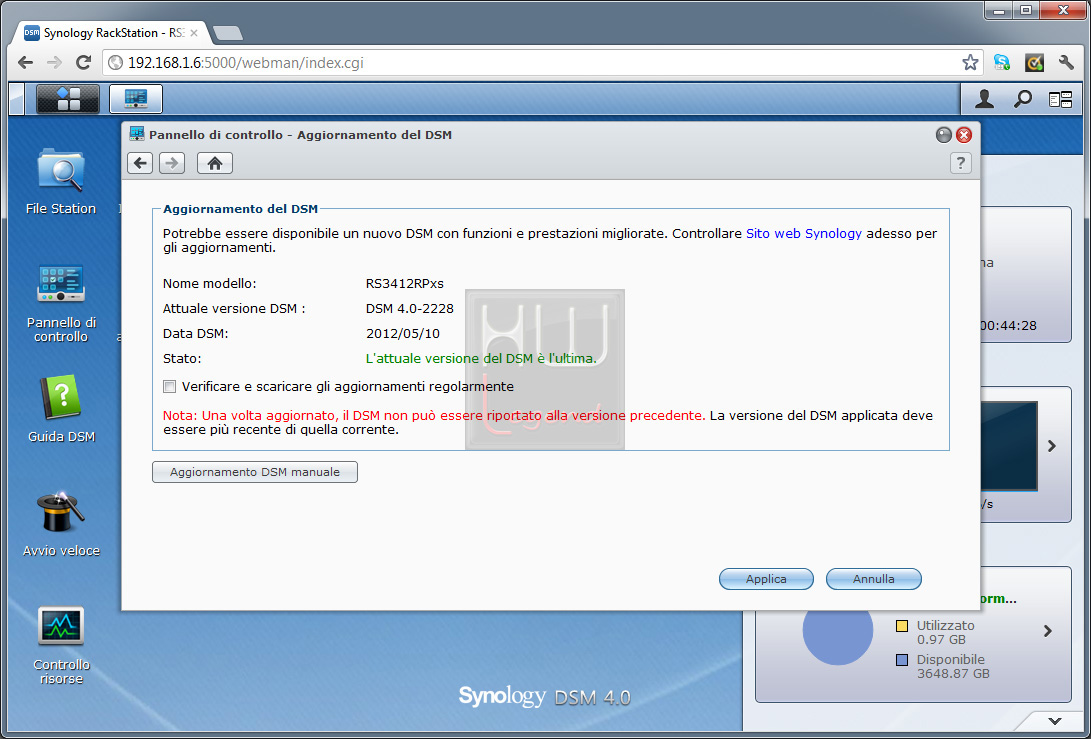The width and height of the screenshot is (1091, 739).
Task: Click Aggiornamento DSM manuale button
Action: click(x=255, y=472)
